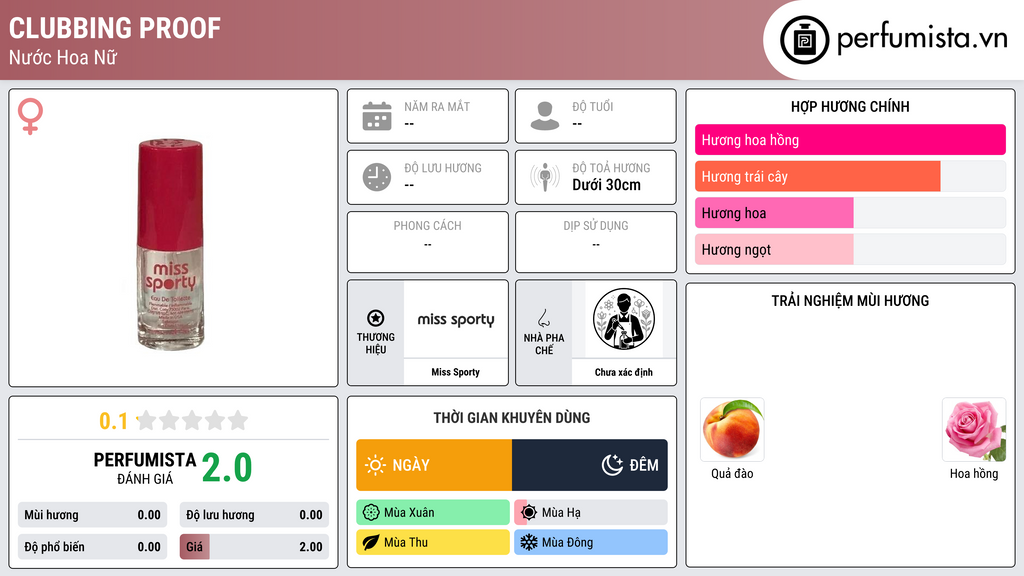Click the snowflake icon beside Mùa Đông
Image resolution: width=1024 pixels, height=576 pixels.
click(x=529, y=542)
